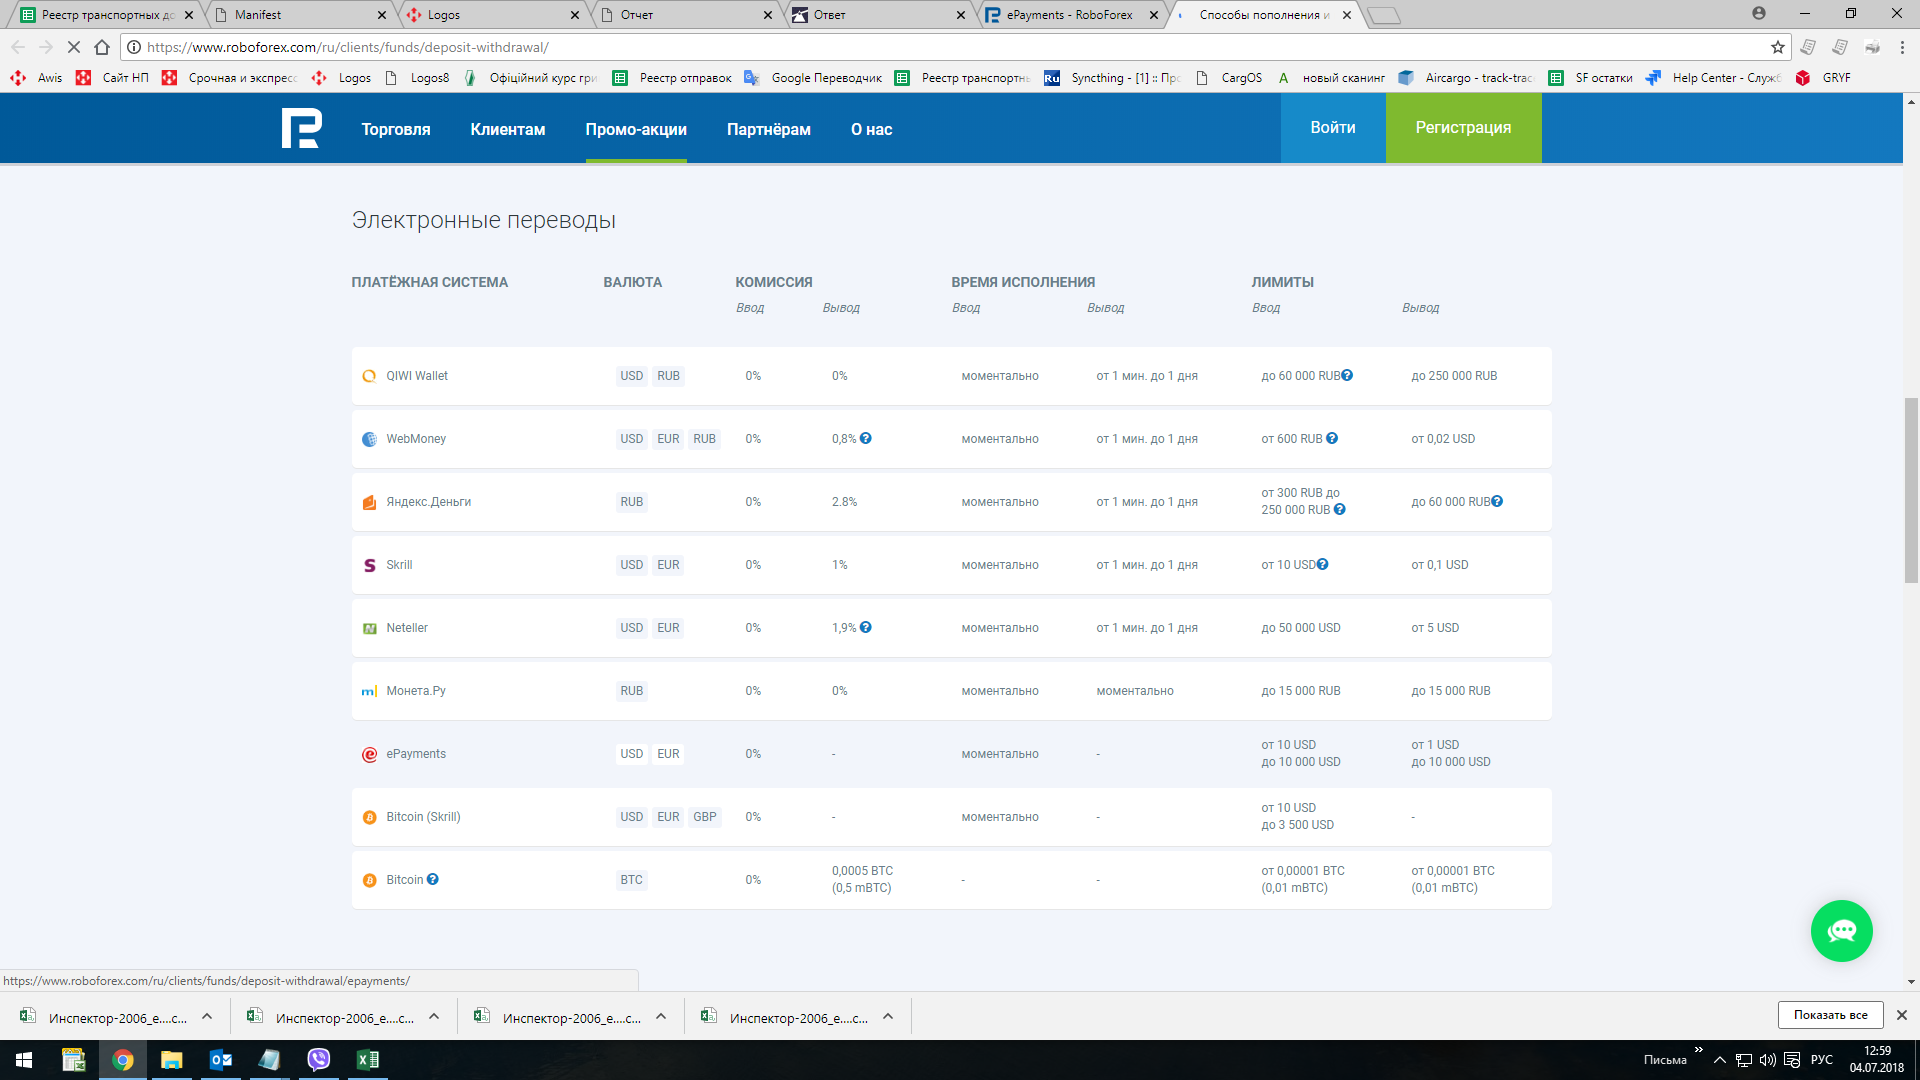The width and height of the screenshot is (1920, 1080).
Task: Open the Промо-акции menu
Action: click(x=636, y=129)
